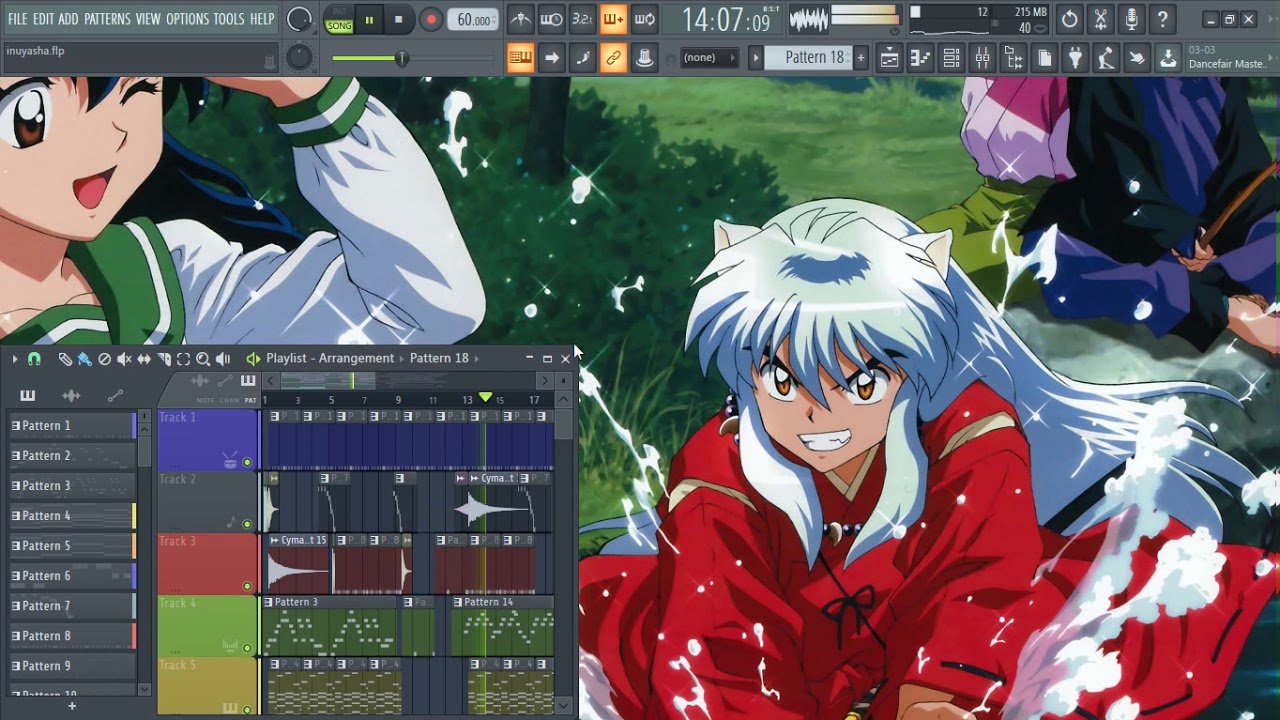Toggle the recording countdown
1280x720 pixels.
[582, 19]
